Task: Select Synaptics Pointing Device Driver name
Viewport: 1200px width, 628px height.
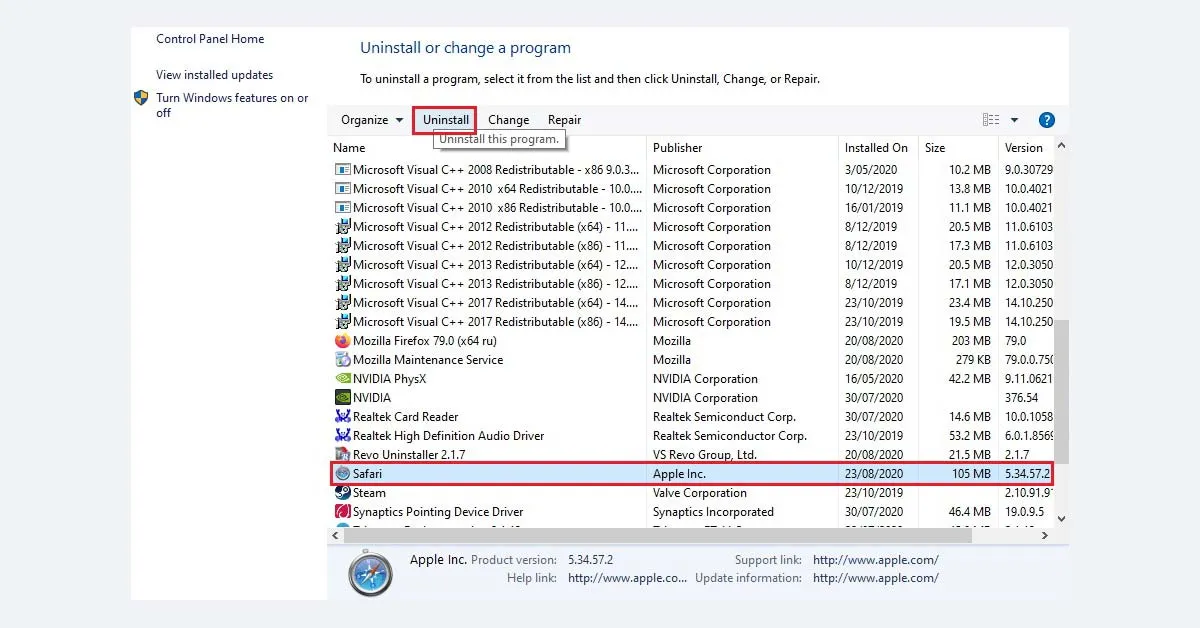Action: point(438,512)
